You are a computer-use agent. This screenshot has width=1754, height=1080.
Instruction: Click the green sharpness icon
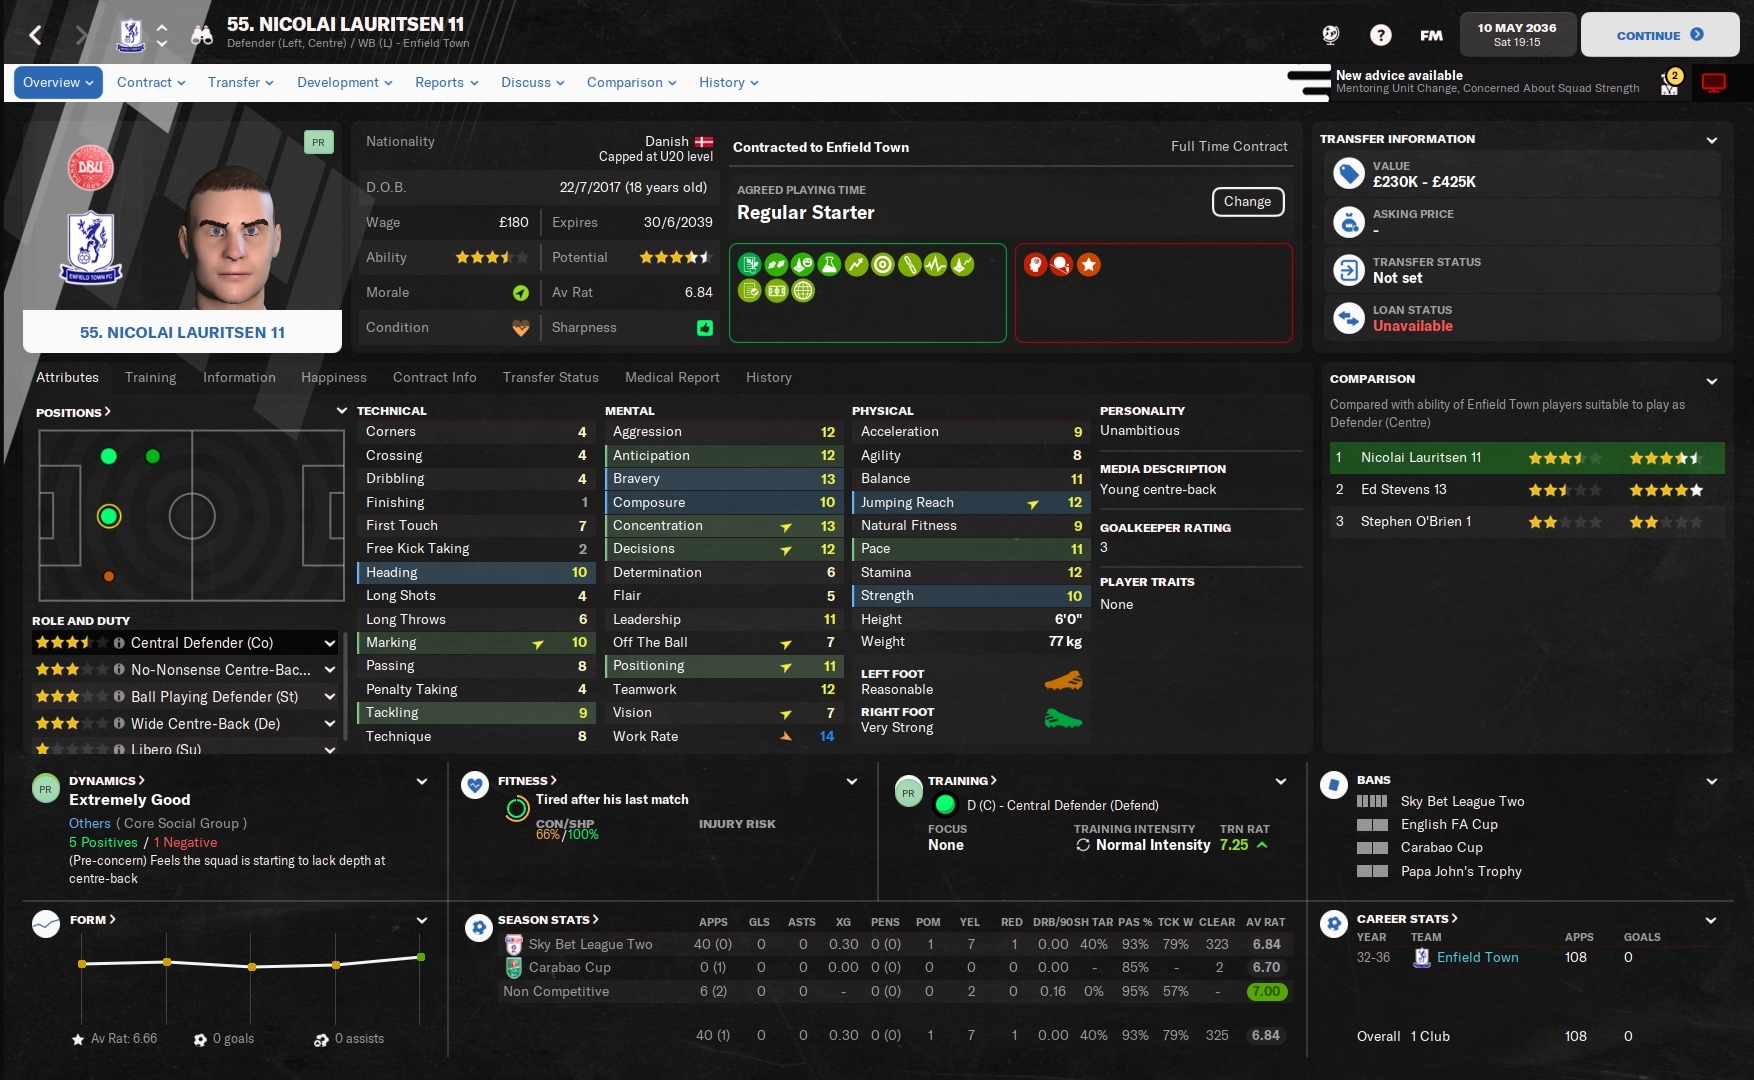click(705, 328)
